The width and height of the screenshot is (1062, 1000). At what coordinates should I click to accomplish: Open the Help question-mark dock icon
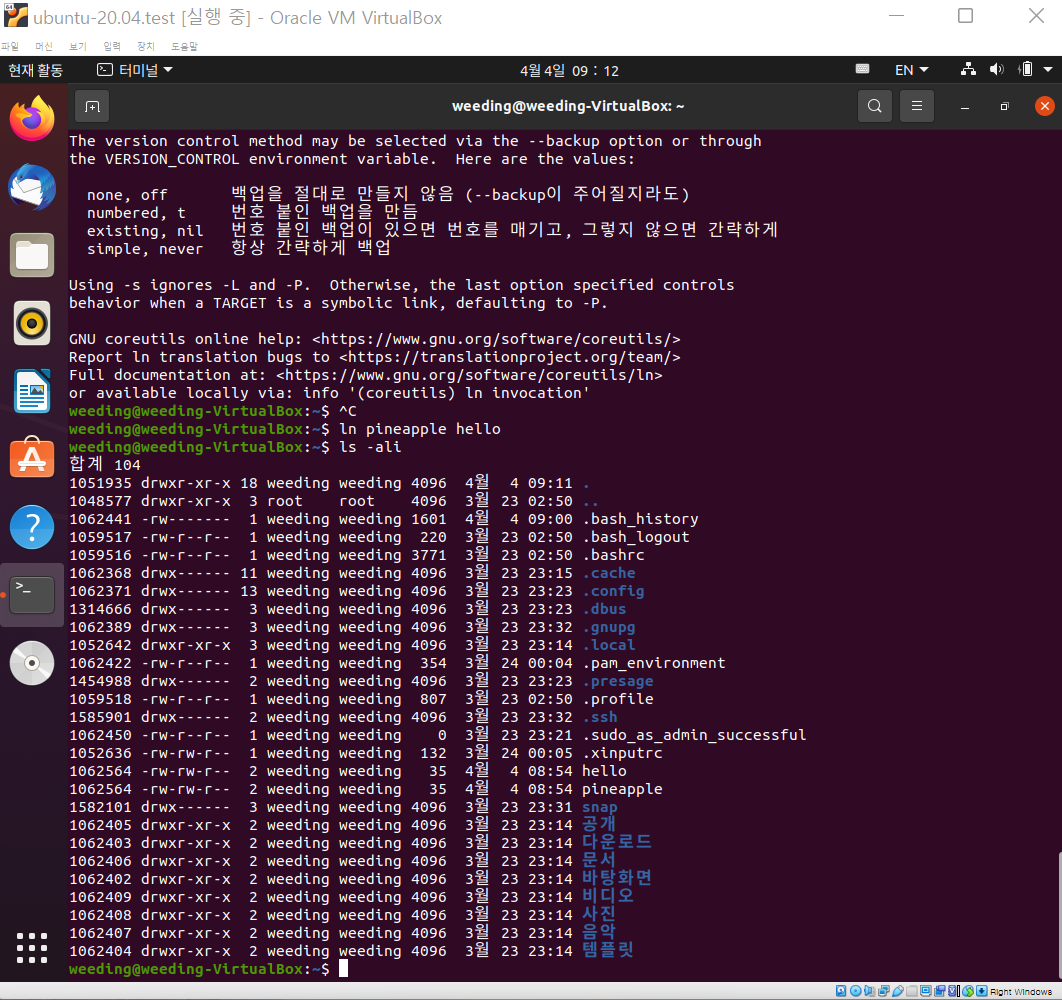coord(32,527)
